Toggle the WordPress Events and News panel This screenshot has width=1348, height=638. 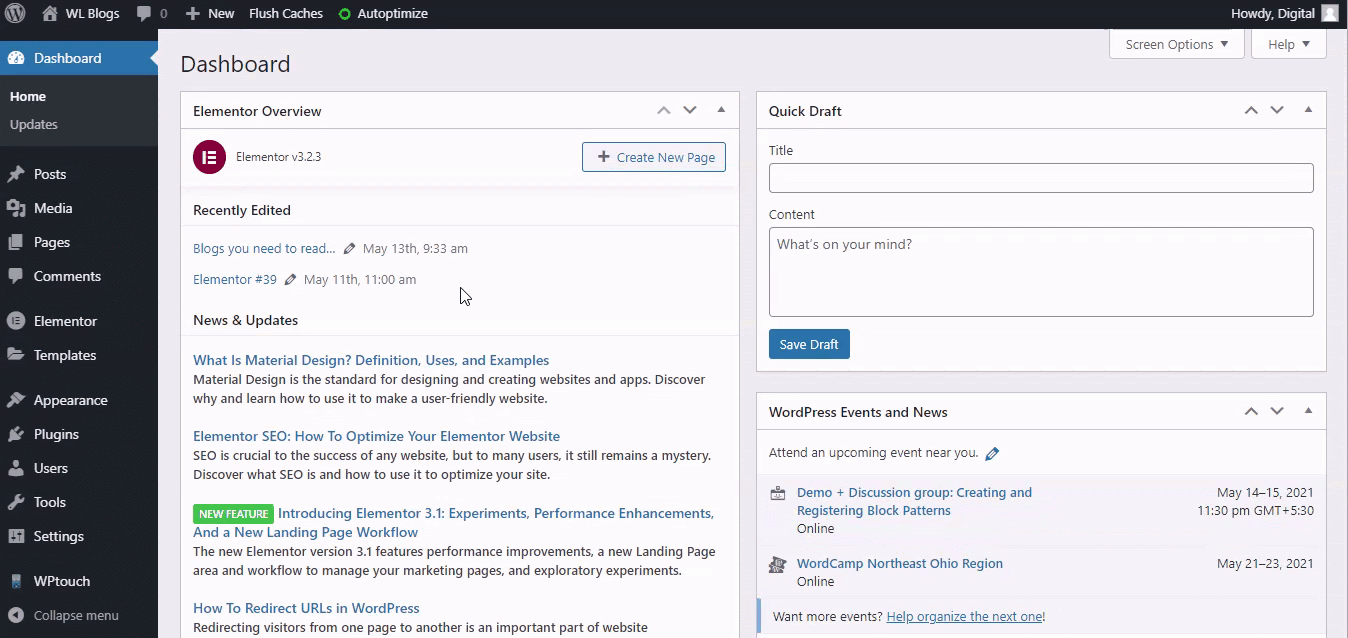[x=1308, y=411]
